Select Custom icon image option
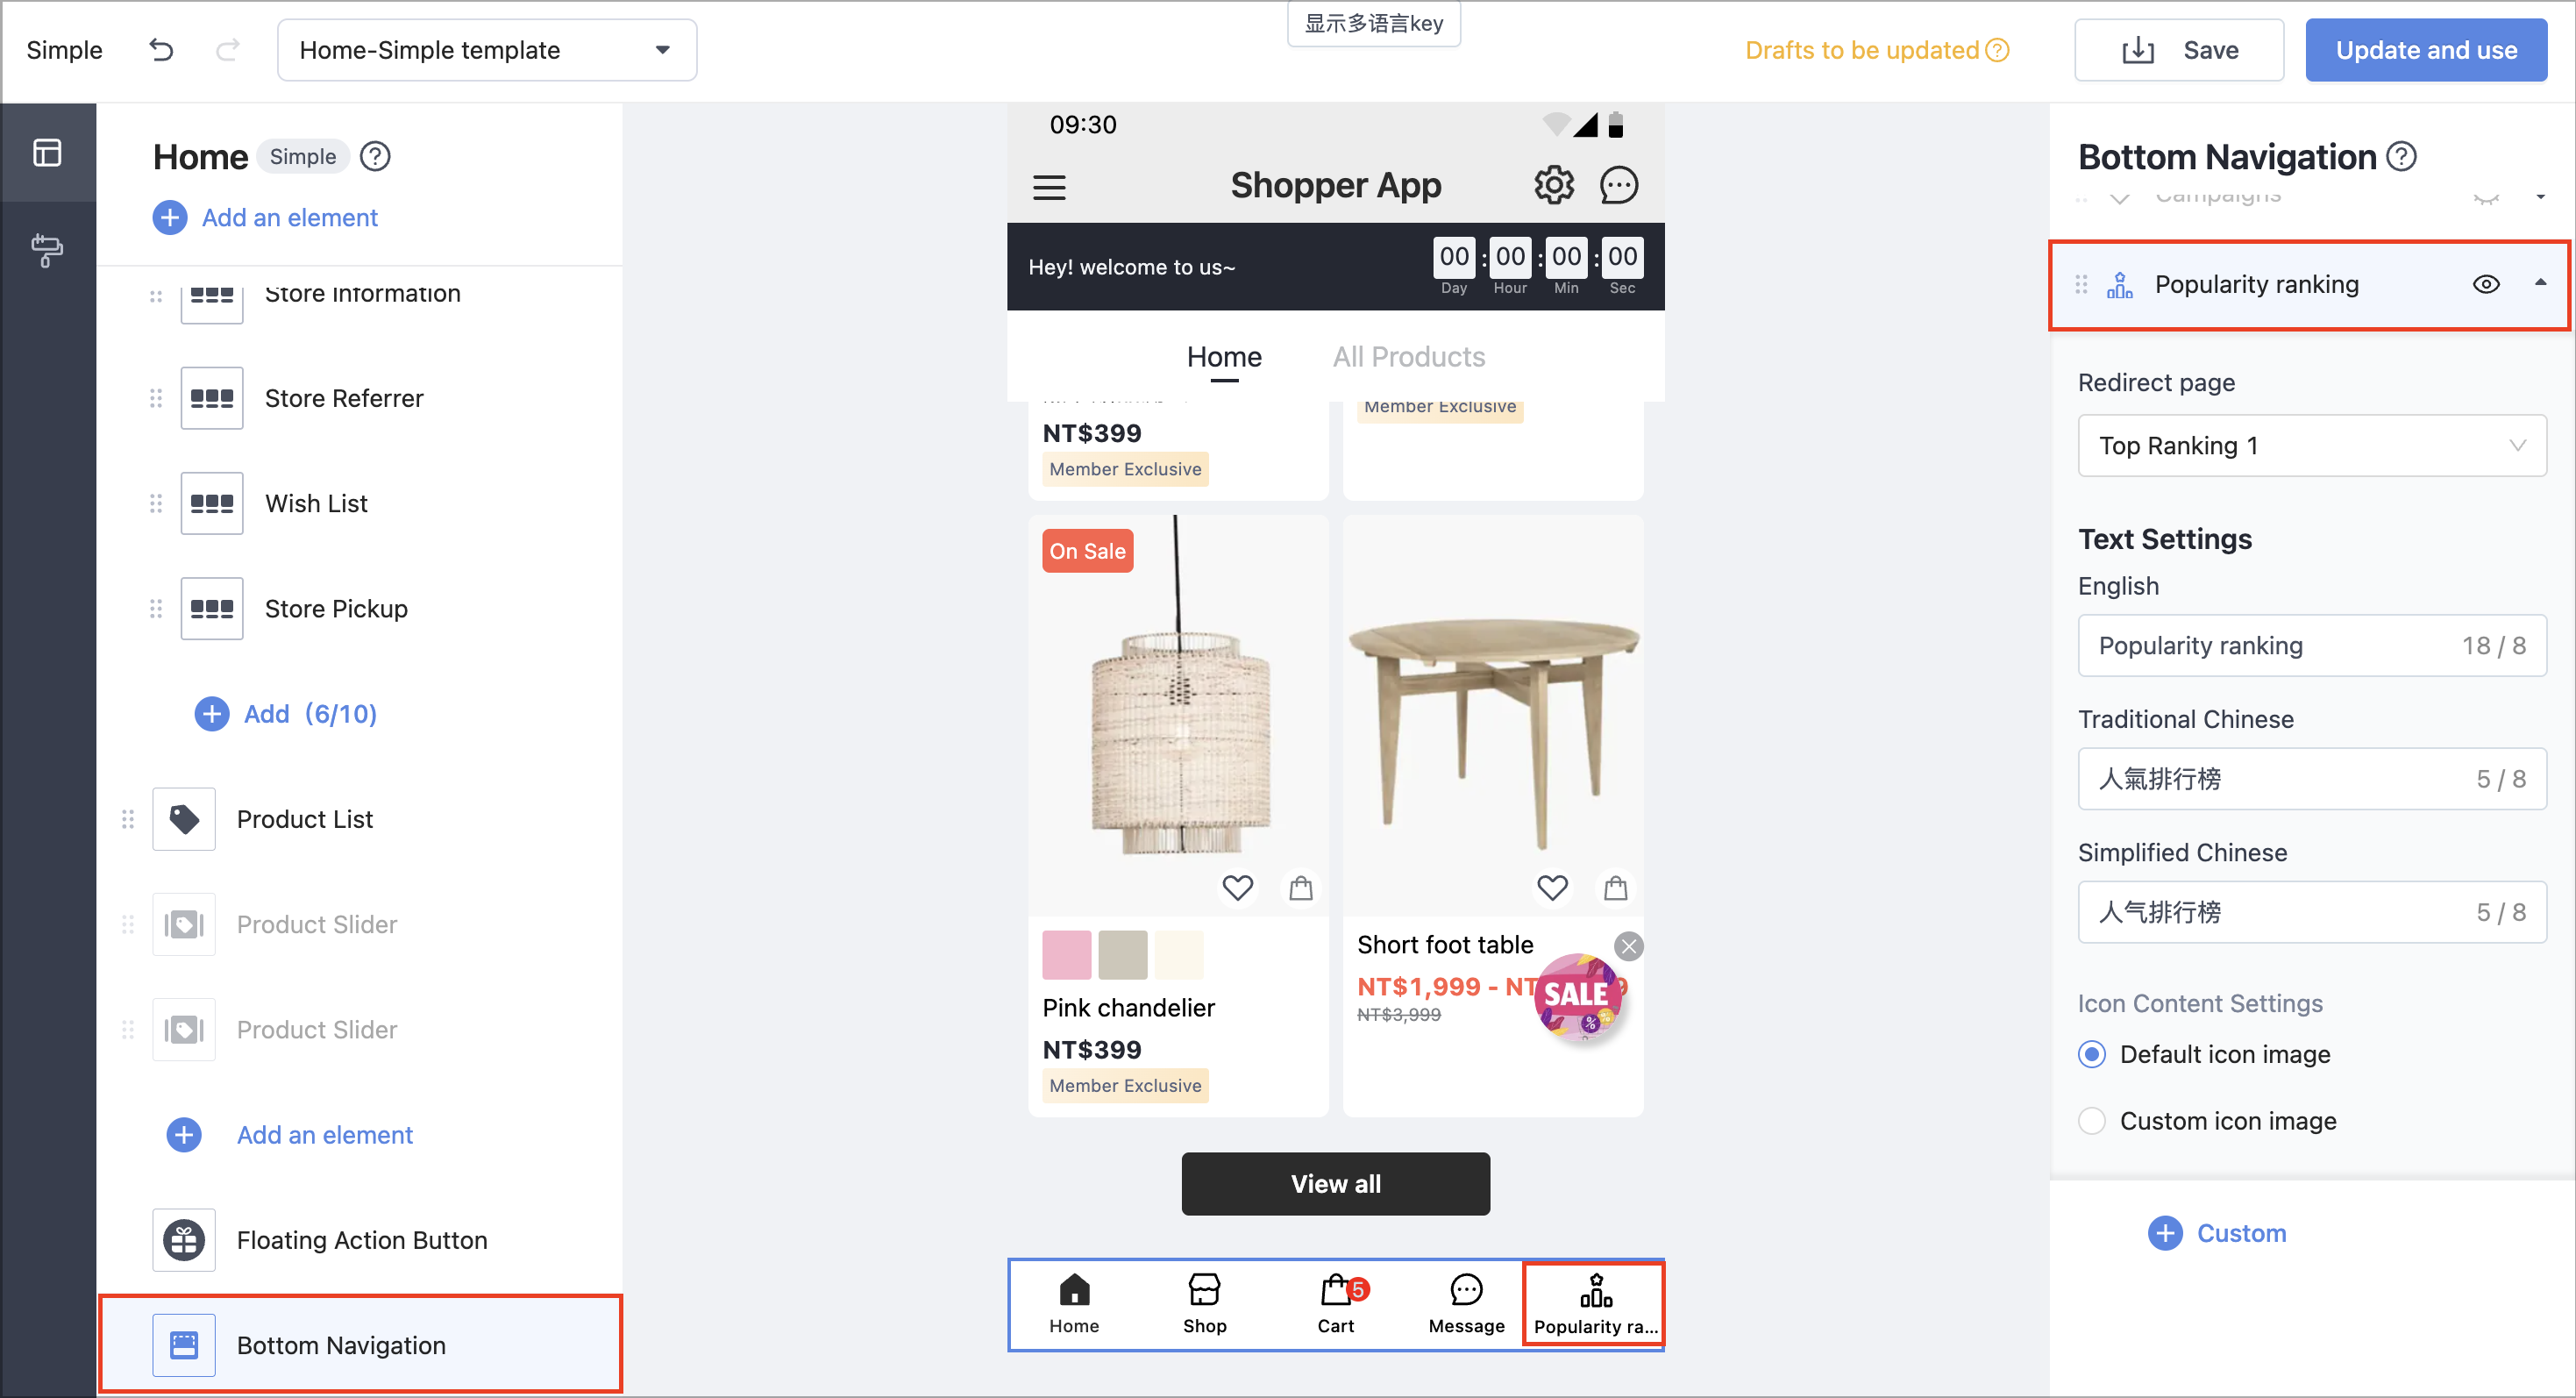 pyautogui.click(x=2091, y=1121)
